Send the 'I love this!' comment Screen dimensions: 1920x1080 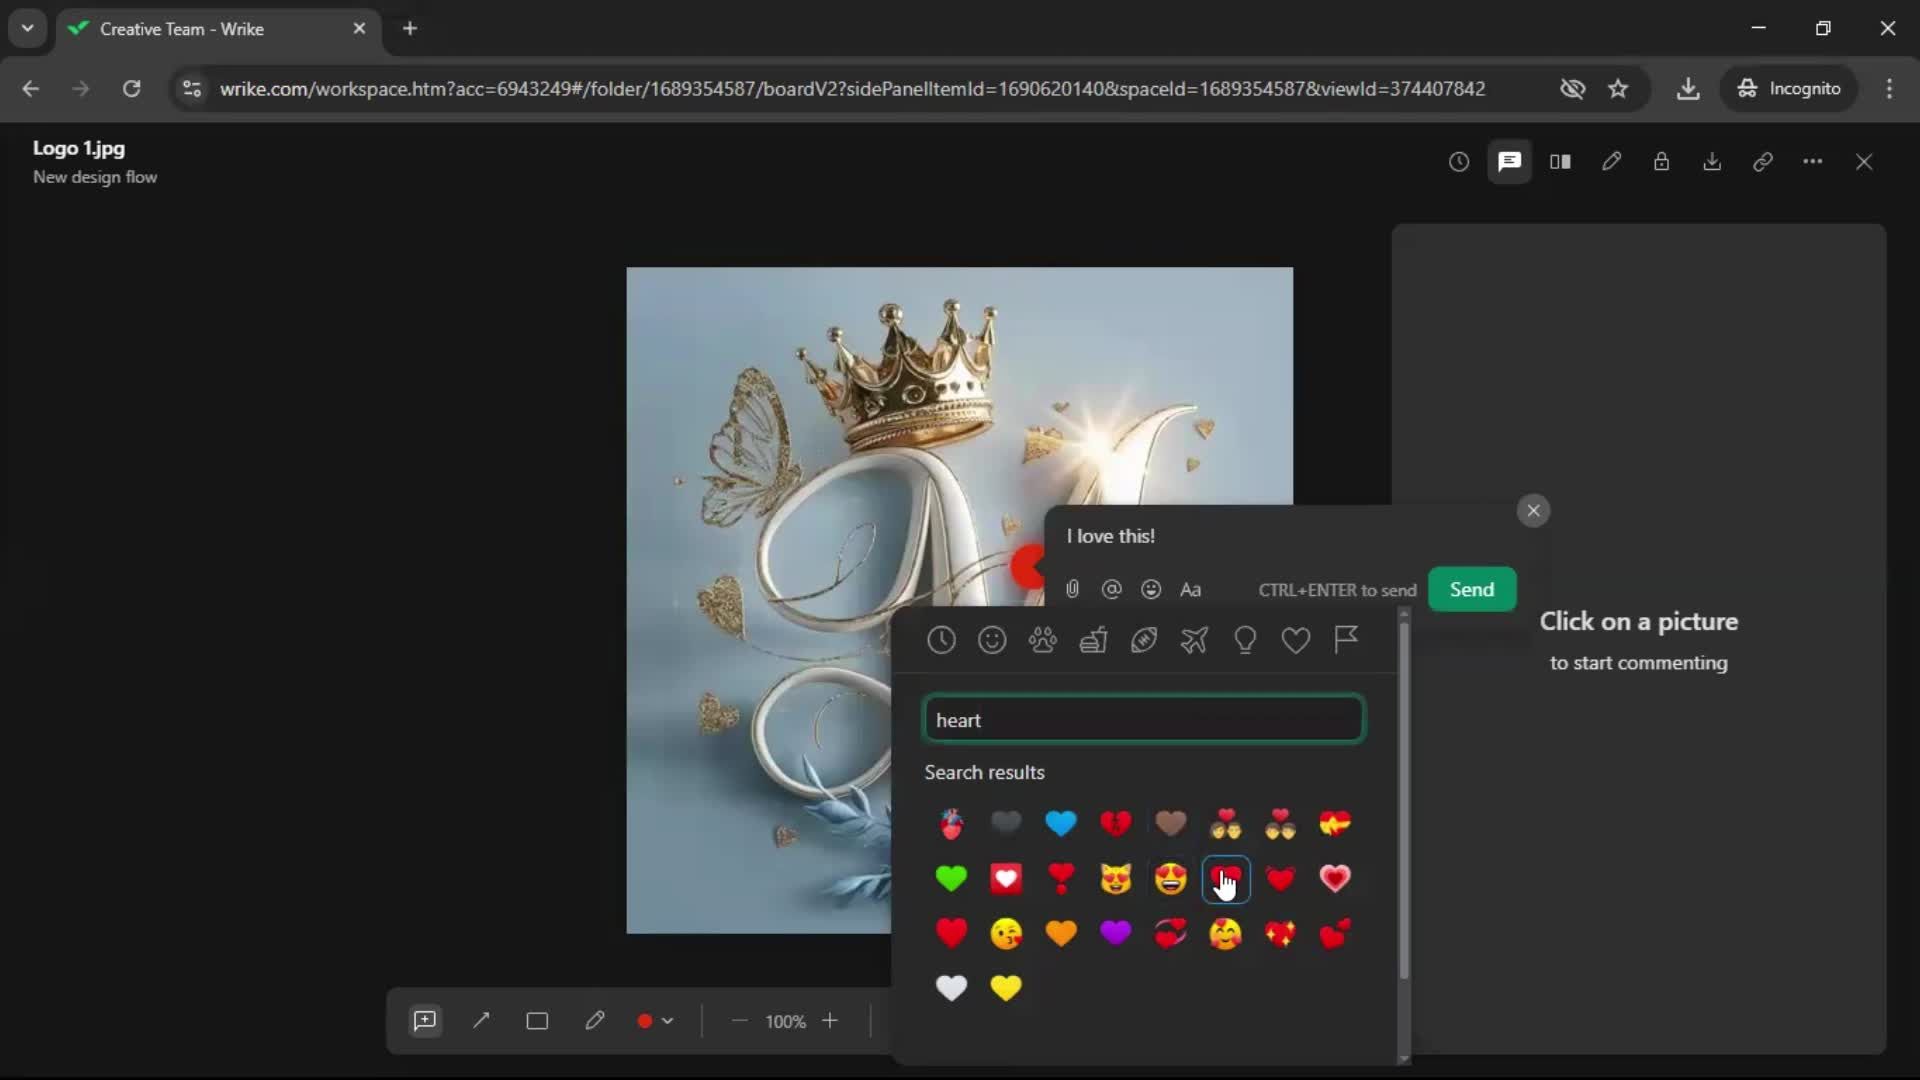pyautogui.click(x=1472, y=589)
